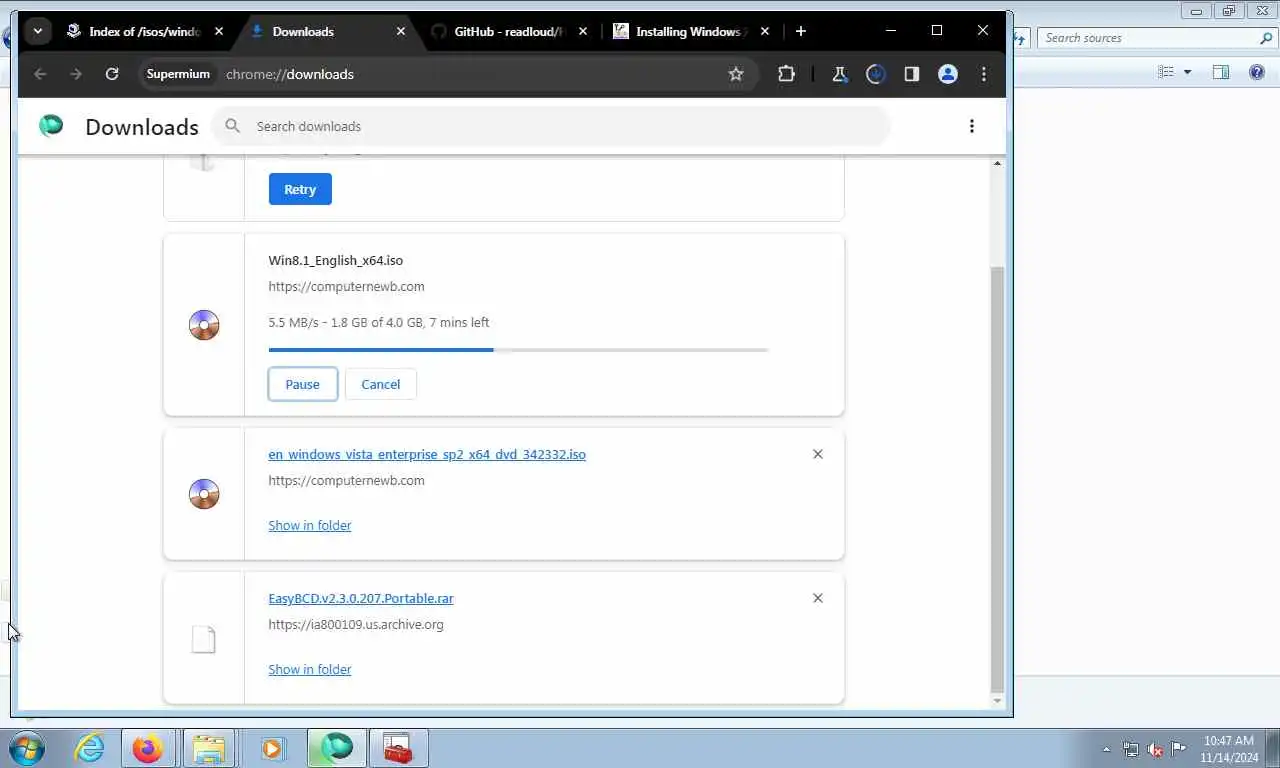Click the Supermium logo beside Downloads
The width and height of the screenshot is (1280, 768).
pos(51,126)
